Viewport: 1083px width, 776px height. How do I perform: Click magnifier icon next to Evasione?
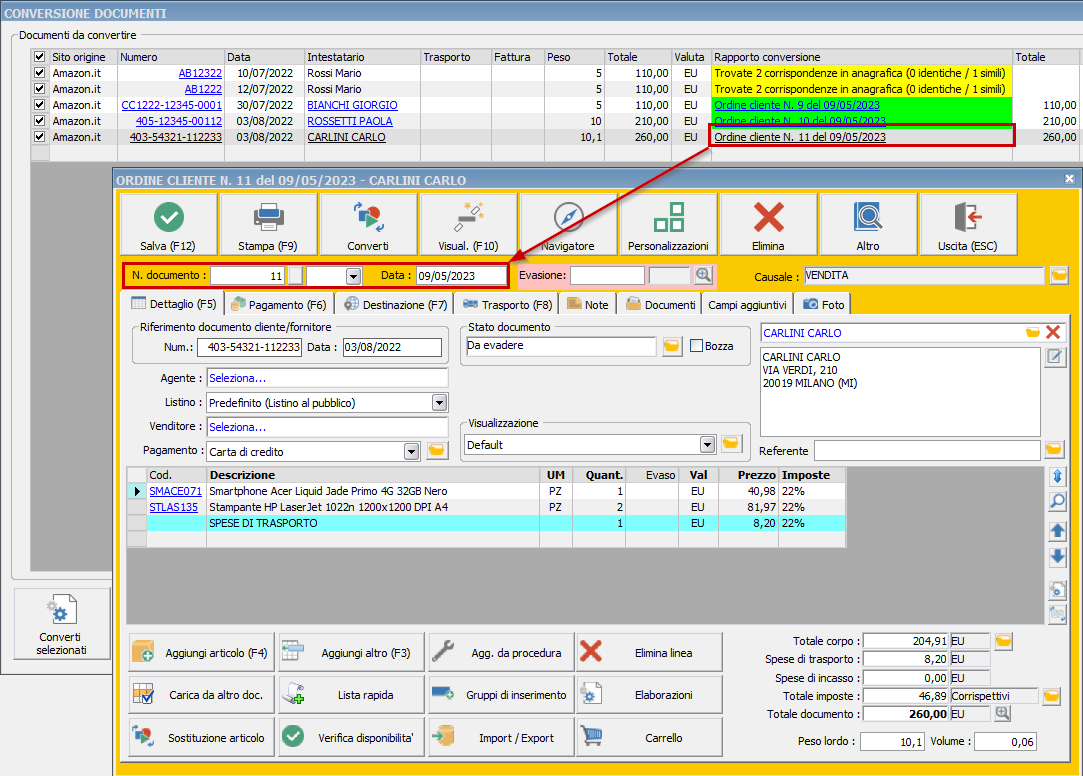point(704,275)
